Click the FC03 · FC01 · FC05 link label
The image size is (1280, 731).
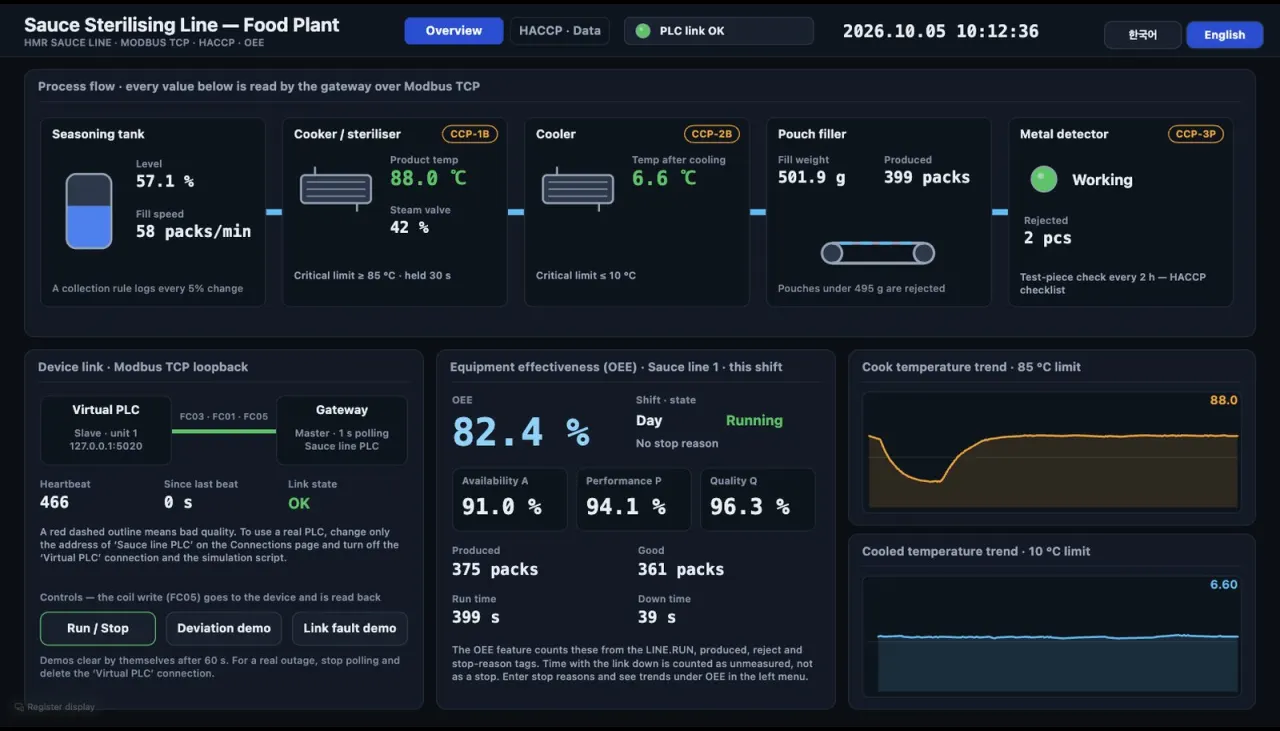click(224, 417)
